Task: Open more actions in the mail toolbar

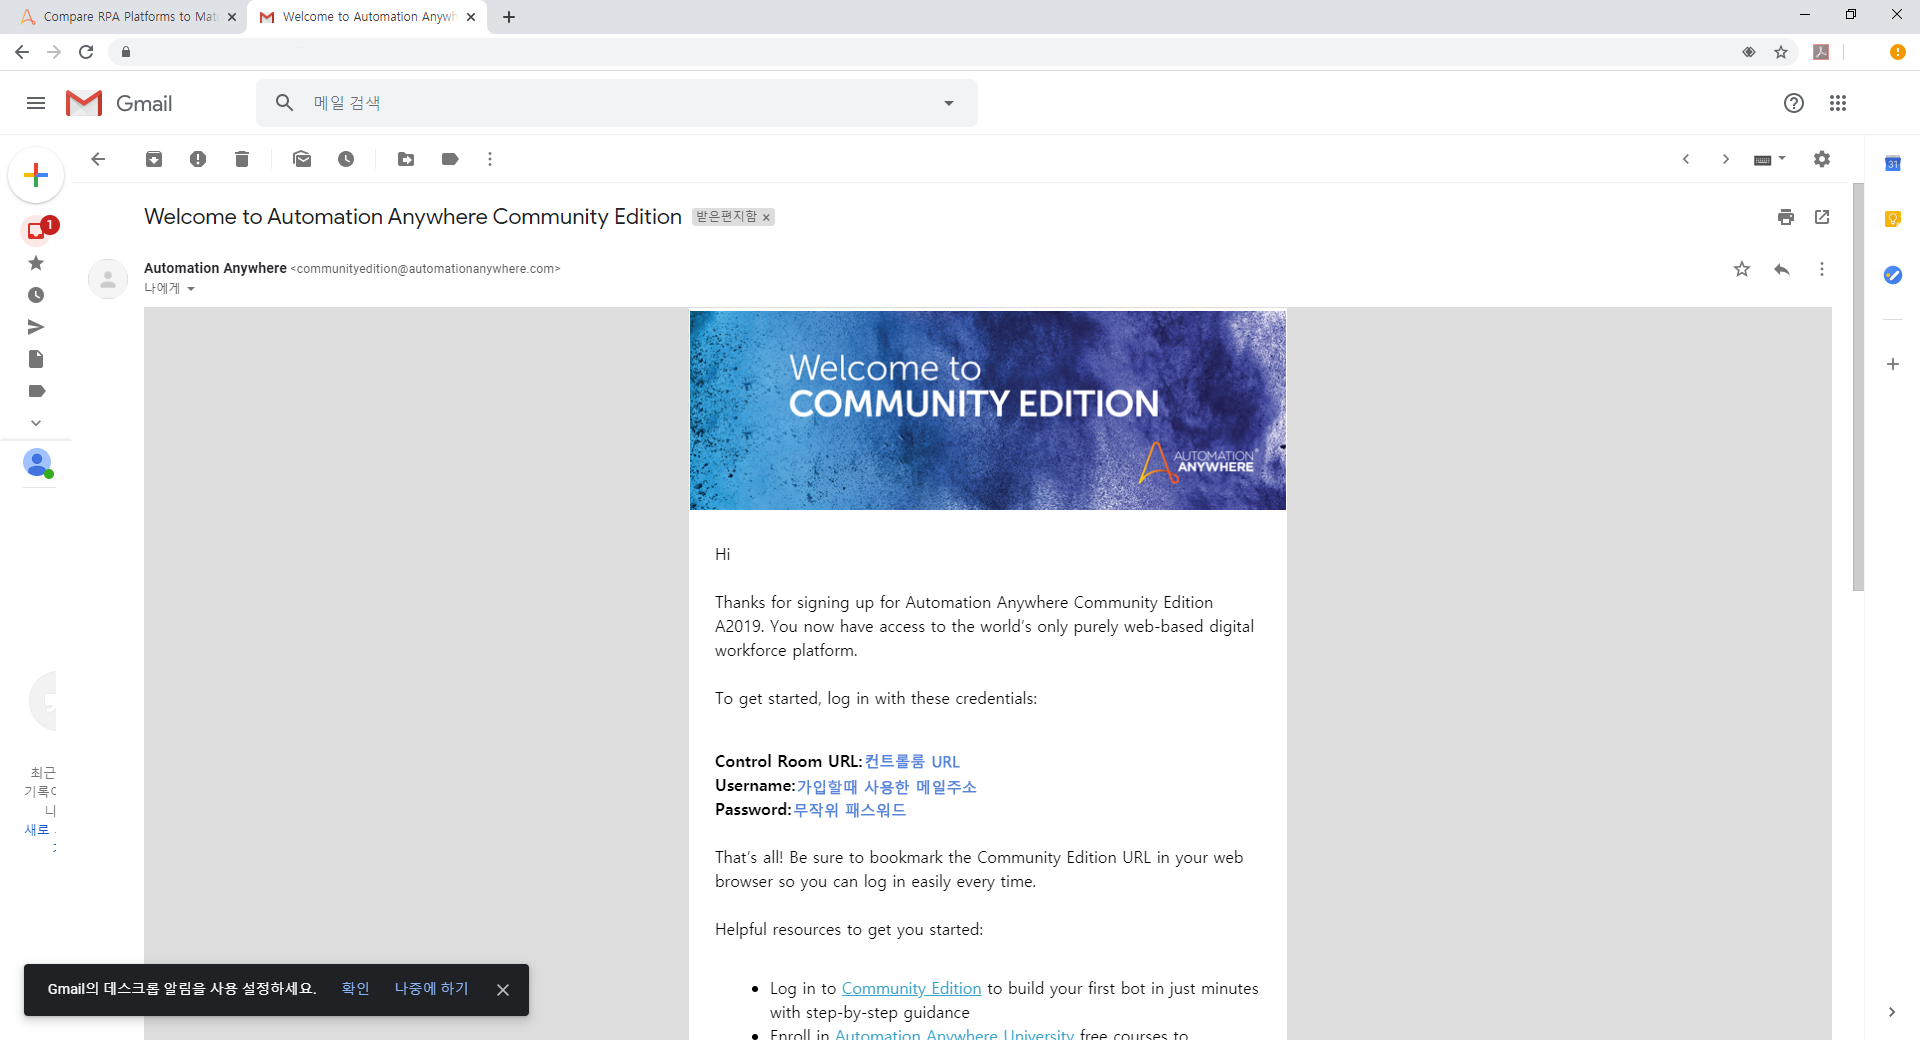Action: point(490,159)
